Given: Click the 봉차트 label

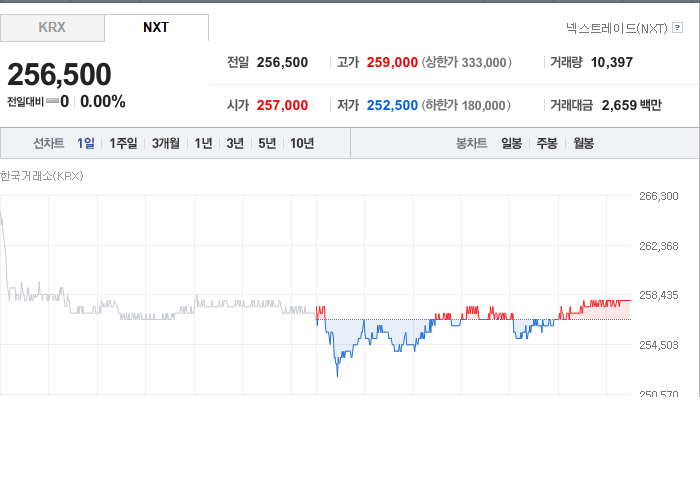Looking at the screenshot, I should (471, 143).
